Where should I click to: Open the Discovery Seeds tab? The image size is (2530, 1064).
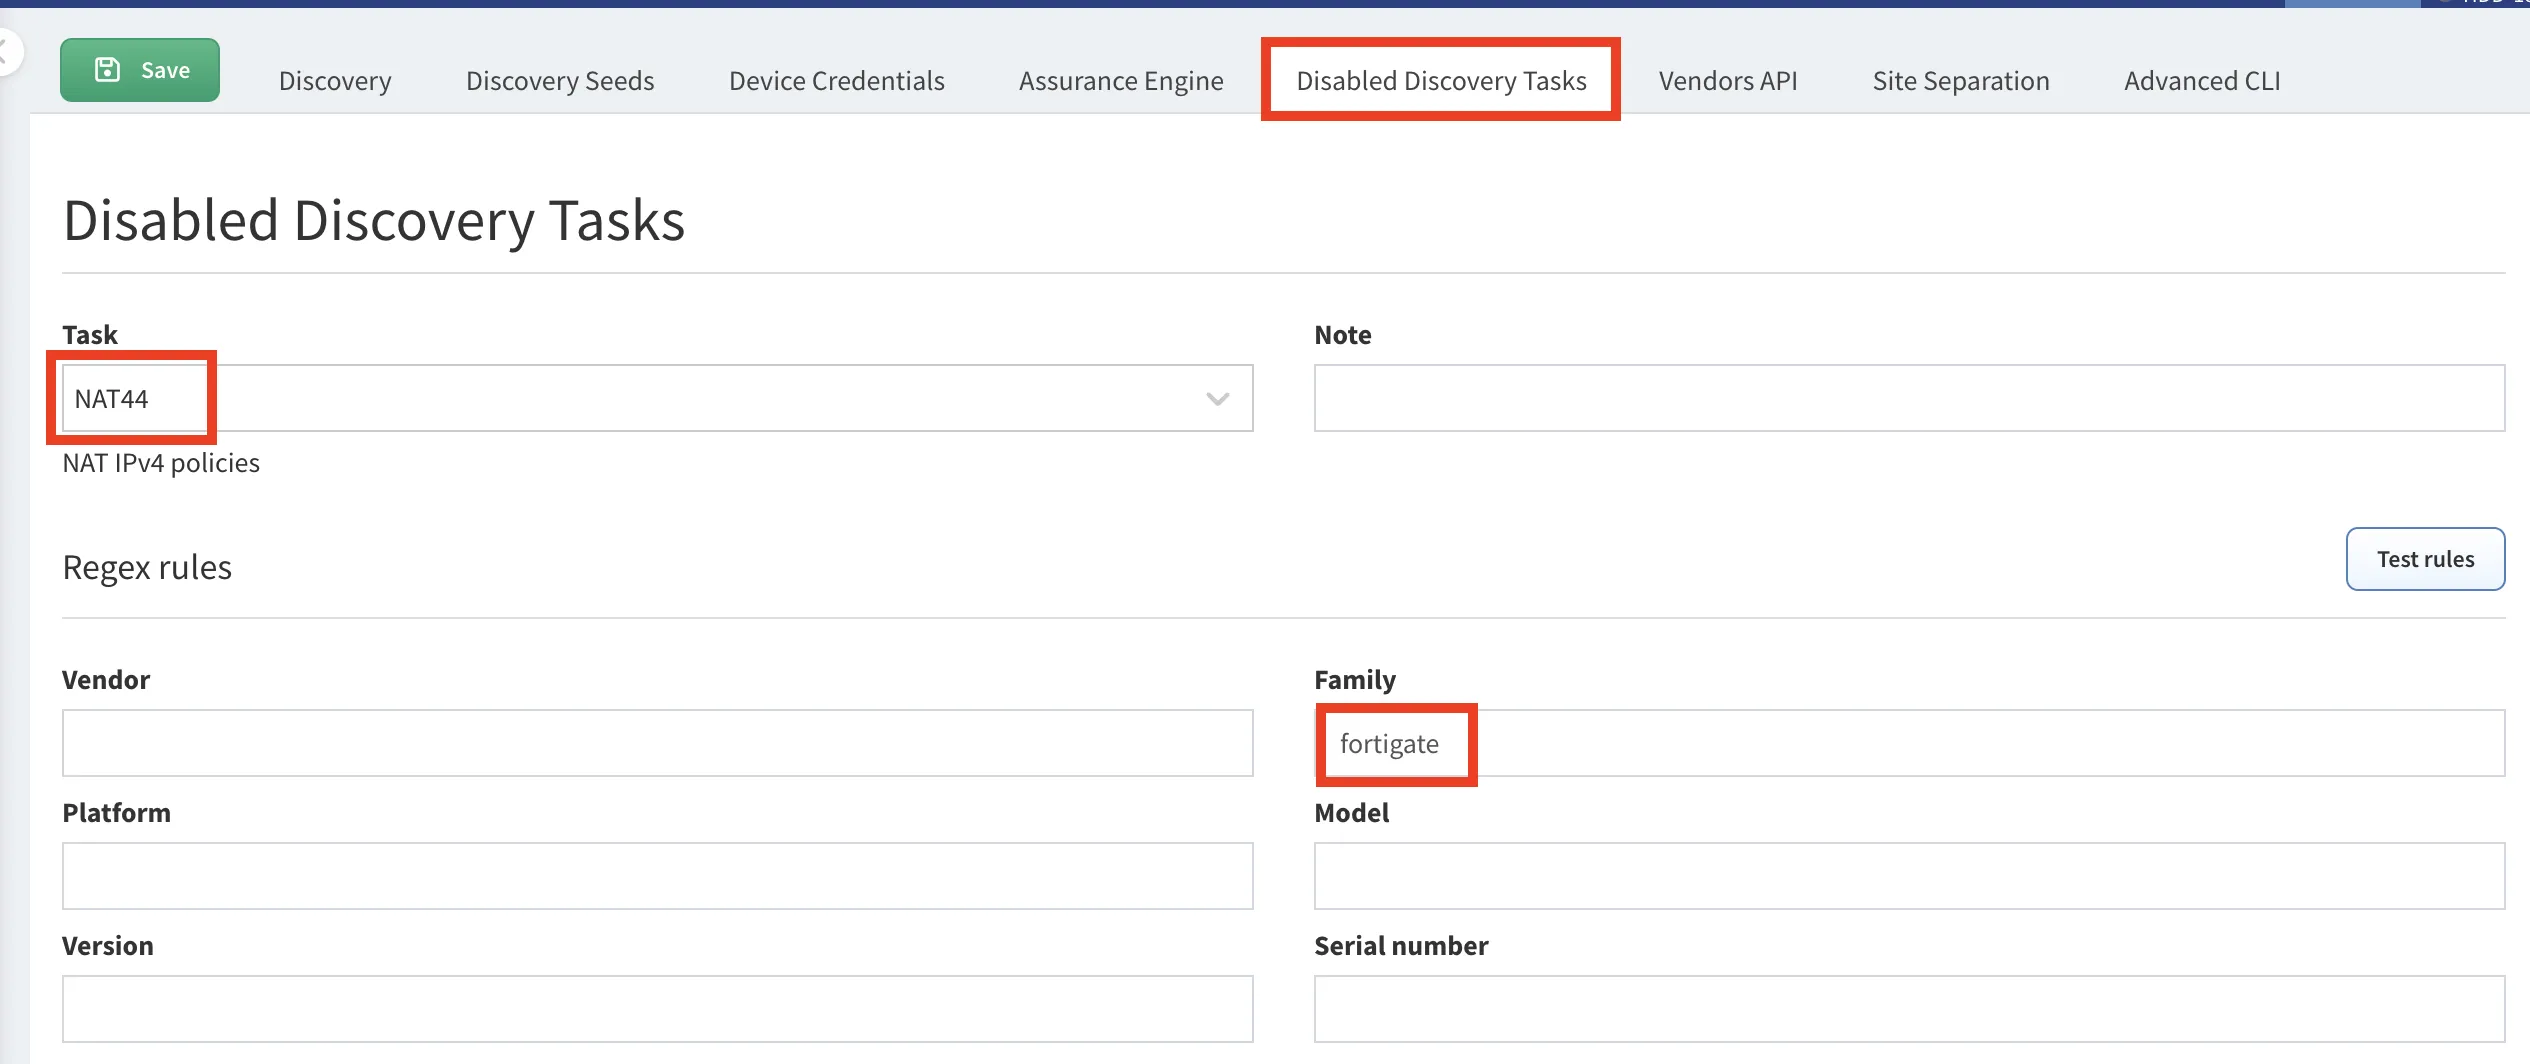[559, 81]
